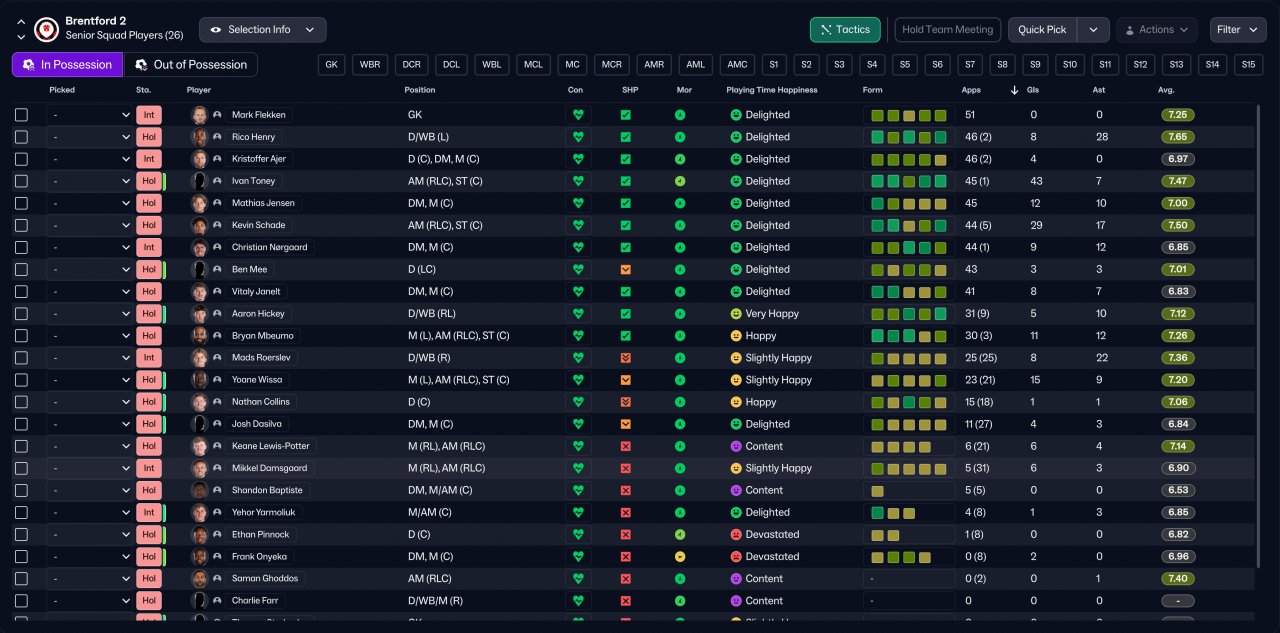
Task: Switch to Out of Possession tab
Action: click(x=190, y=65)
